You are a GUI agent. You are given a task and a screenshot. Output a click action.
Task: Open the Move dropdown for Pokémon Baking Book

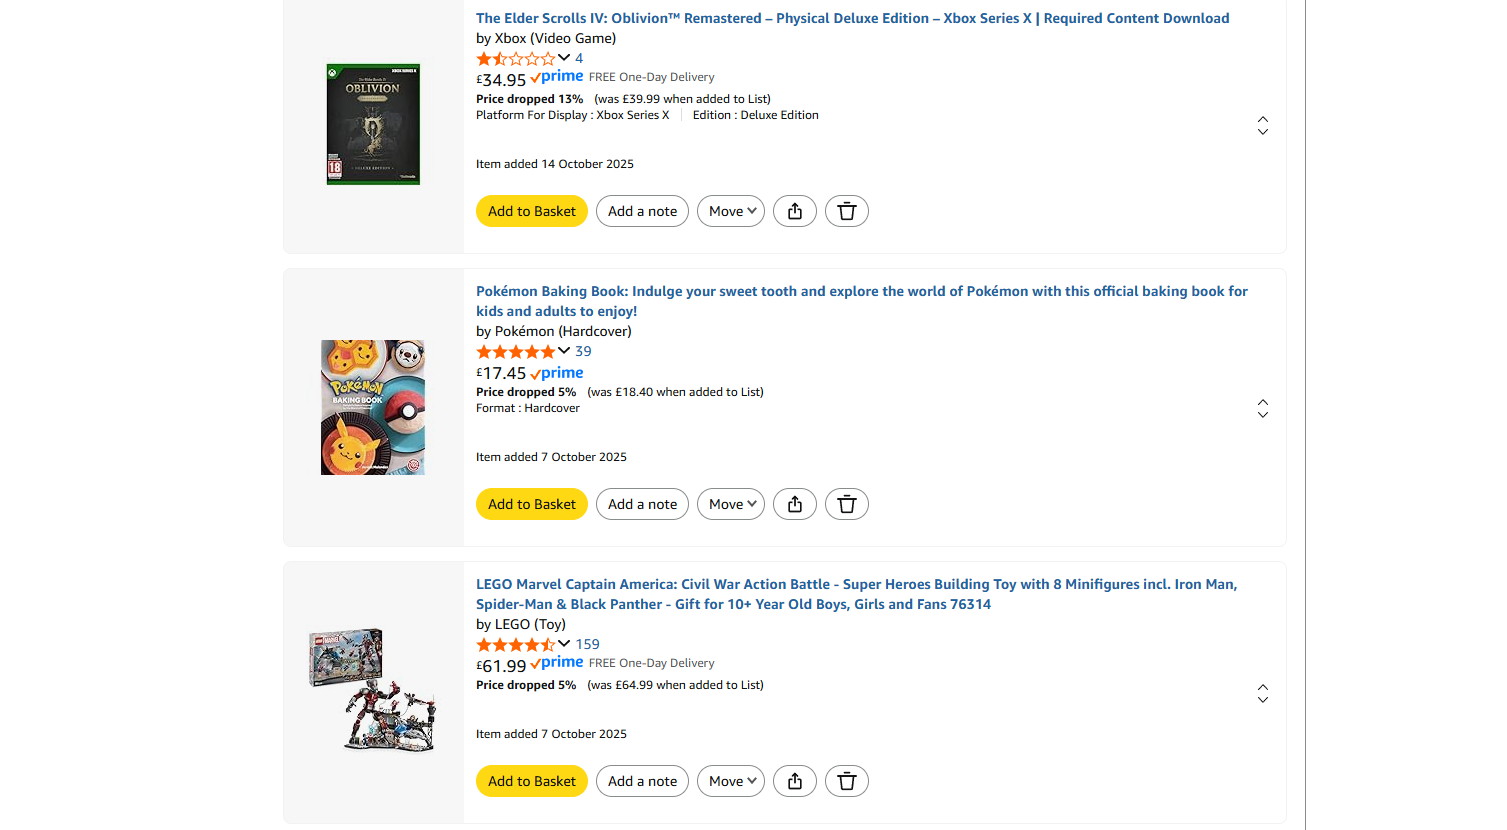click(x=731, y=504)
